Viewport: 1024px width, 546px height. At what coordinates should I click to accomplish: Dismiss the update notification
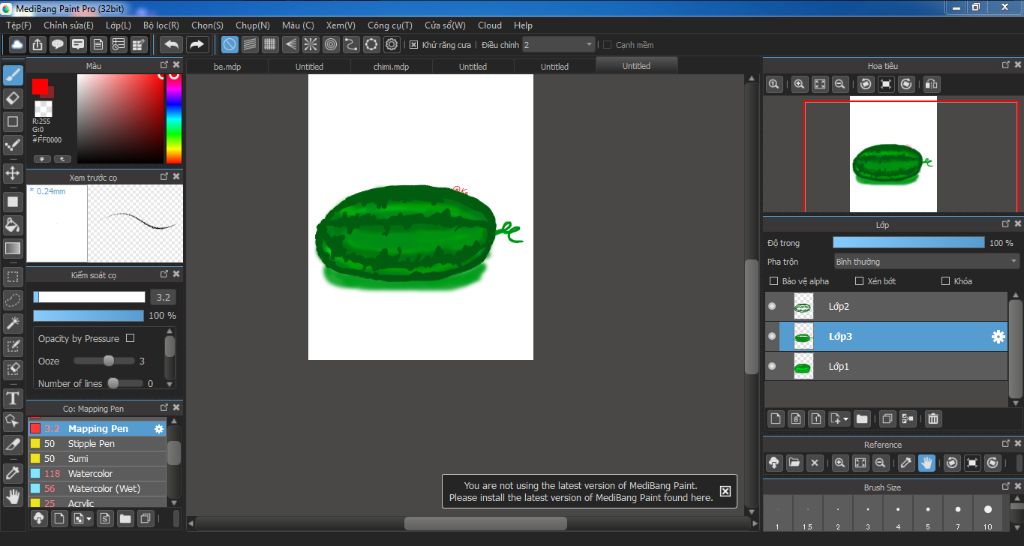click(725, 491)
